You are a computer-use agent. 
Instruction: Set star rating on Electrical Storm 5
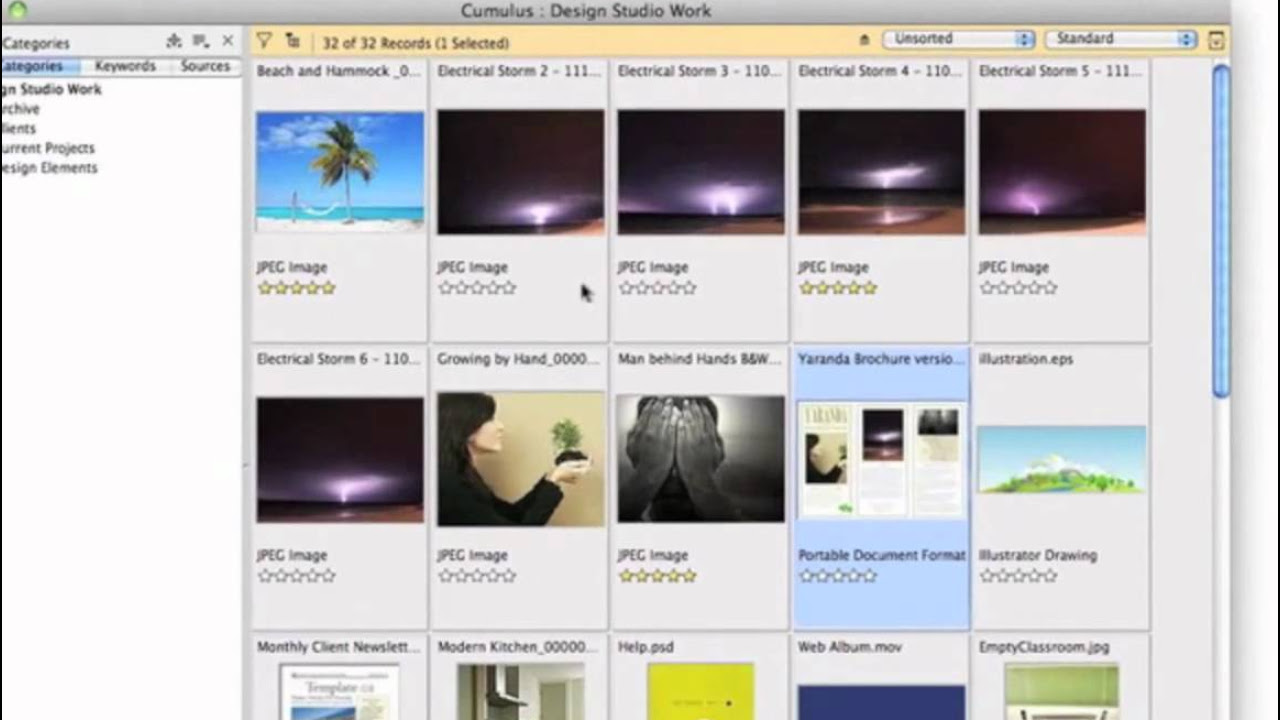[1019, 288]
